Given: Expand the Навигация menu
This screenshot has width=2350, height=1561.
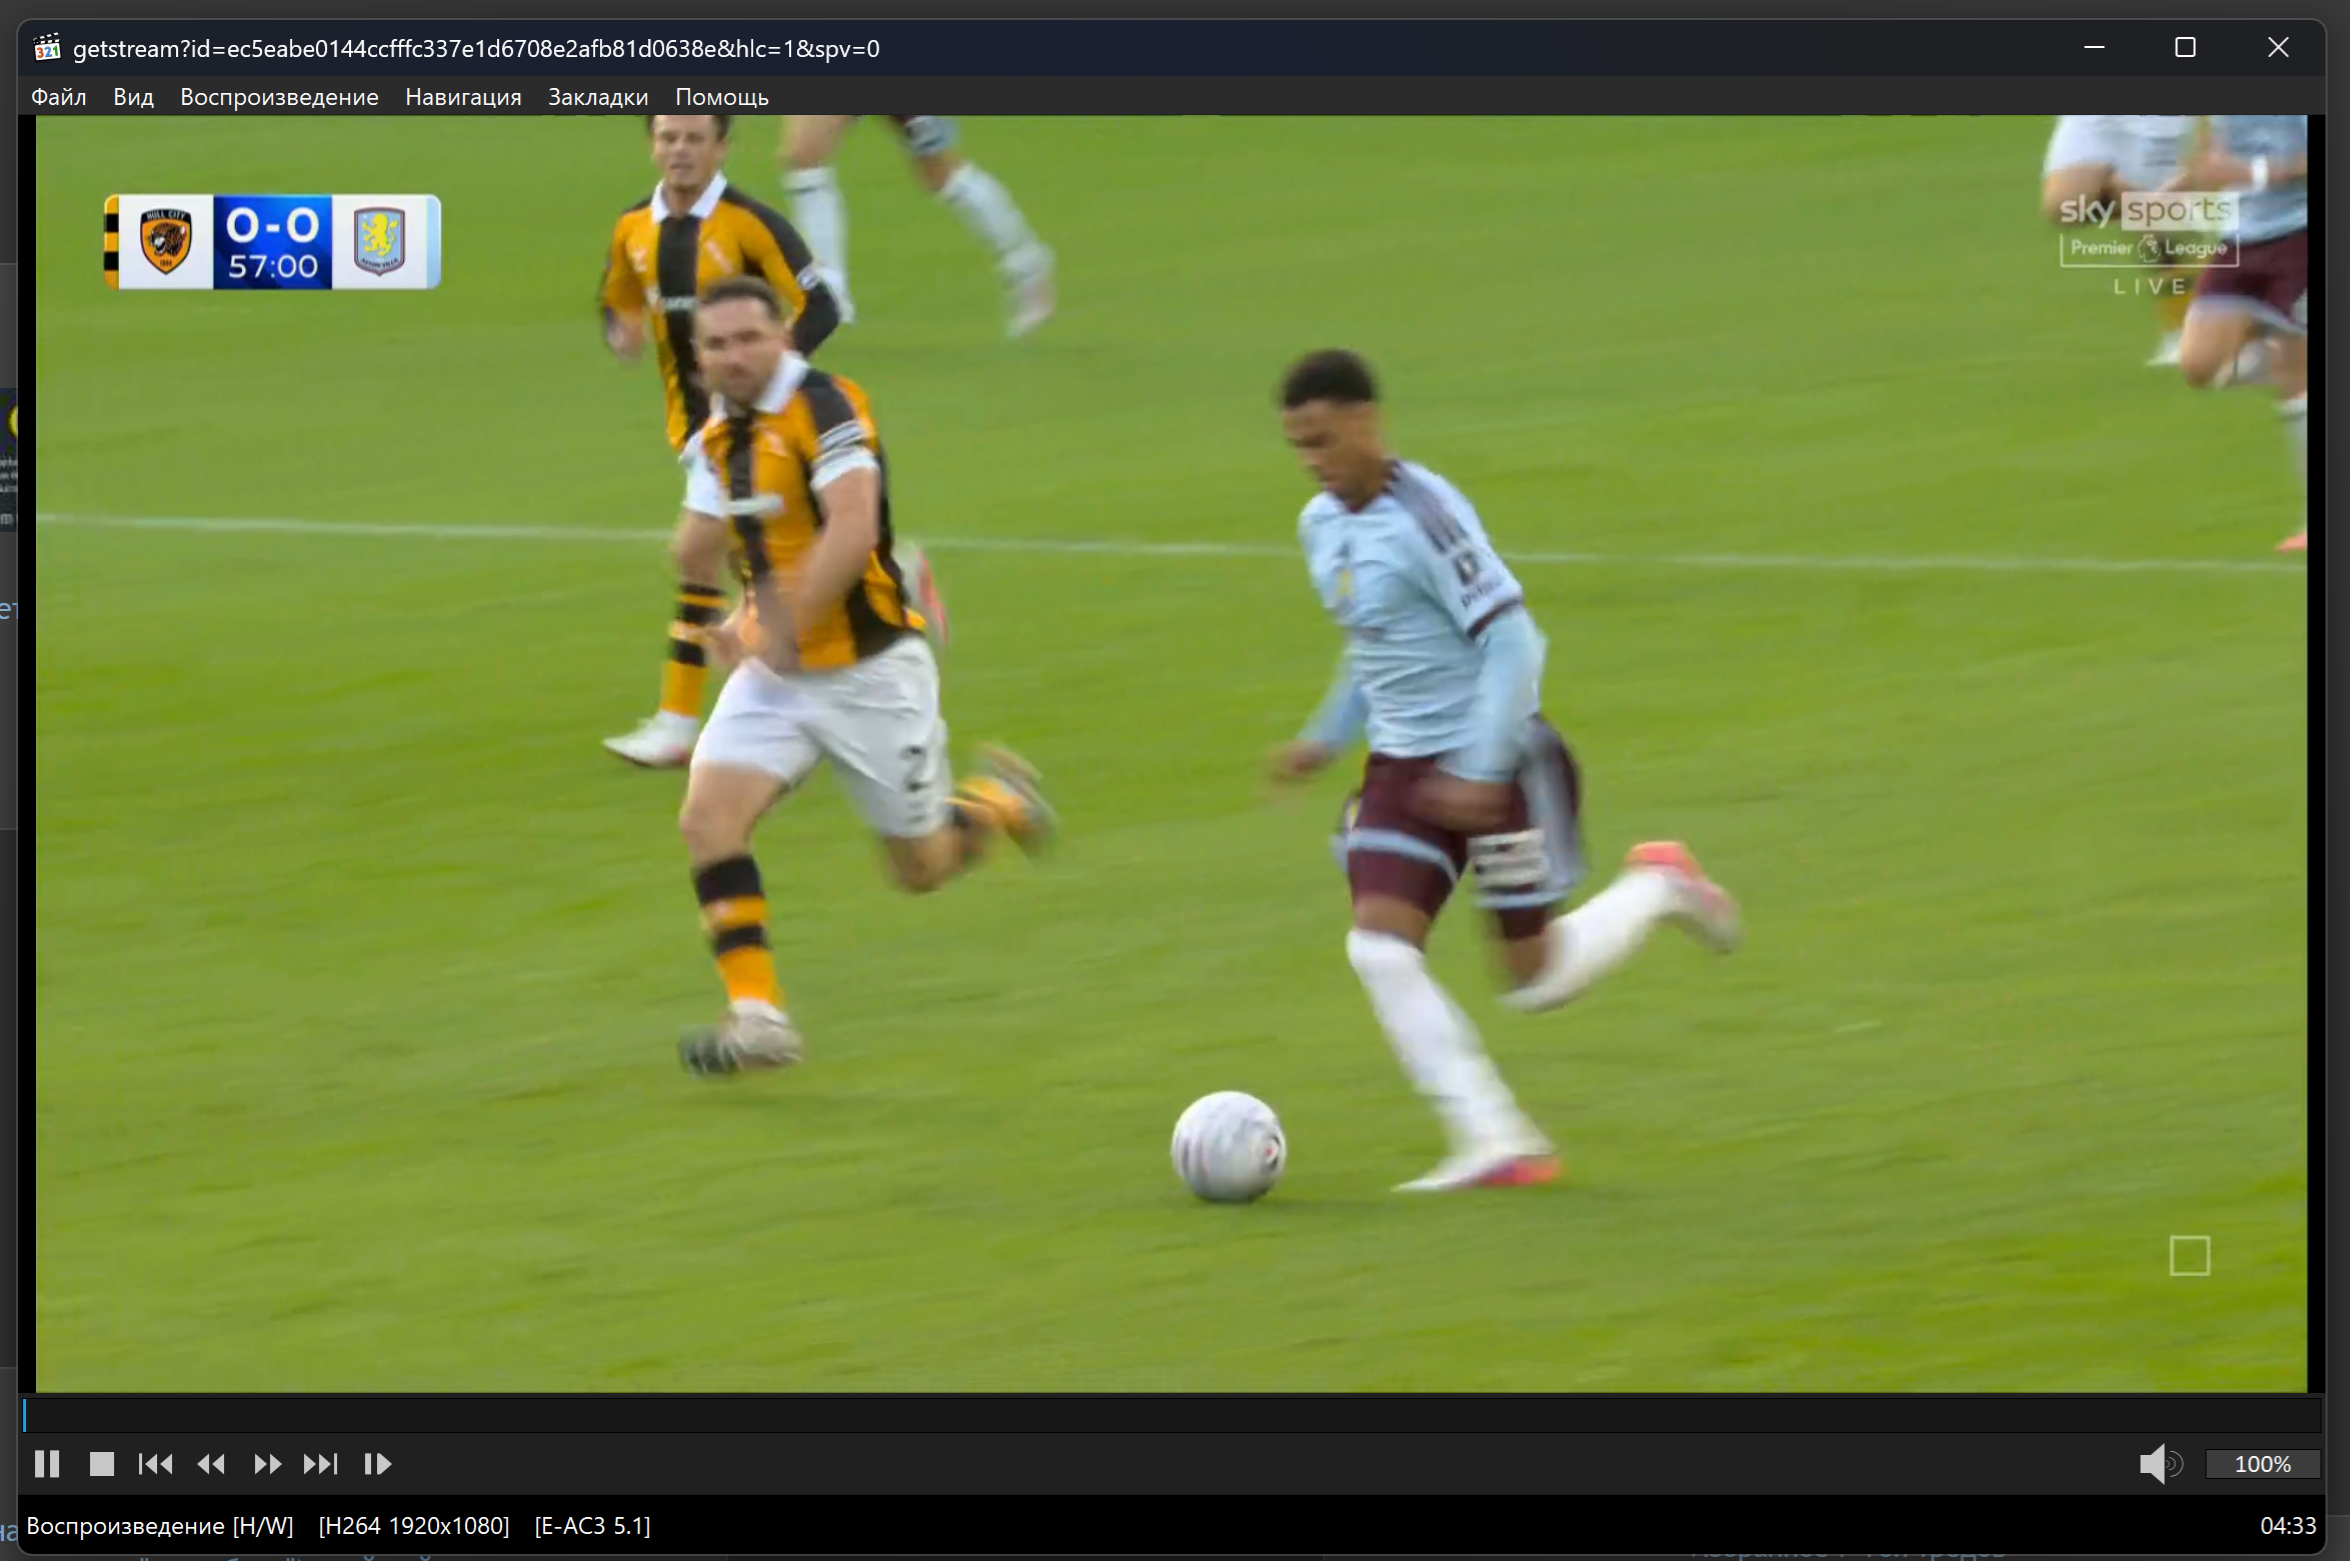Looking at the screenshot, I should pos(463,97).
